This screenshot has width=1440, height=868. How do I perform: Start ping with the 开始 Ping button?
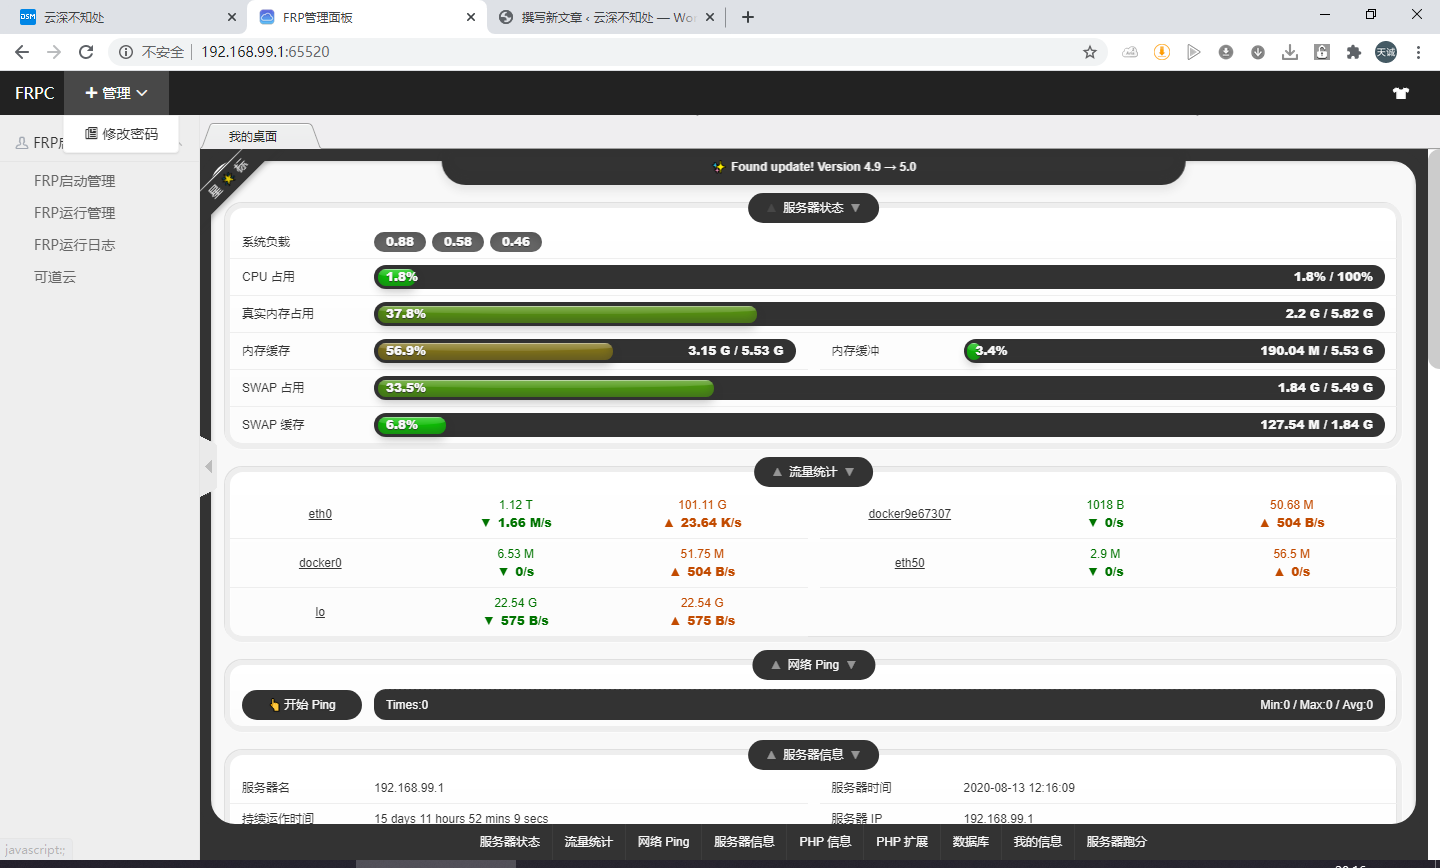click(302, 705)
